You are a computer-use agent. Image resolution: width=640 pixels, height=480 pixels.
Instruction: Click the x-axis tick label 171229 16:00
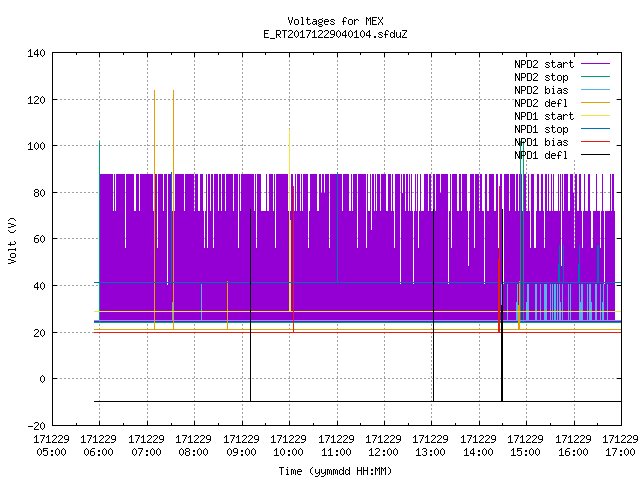click(573, 446)
